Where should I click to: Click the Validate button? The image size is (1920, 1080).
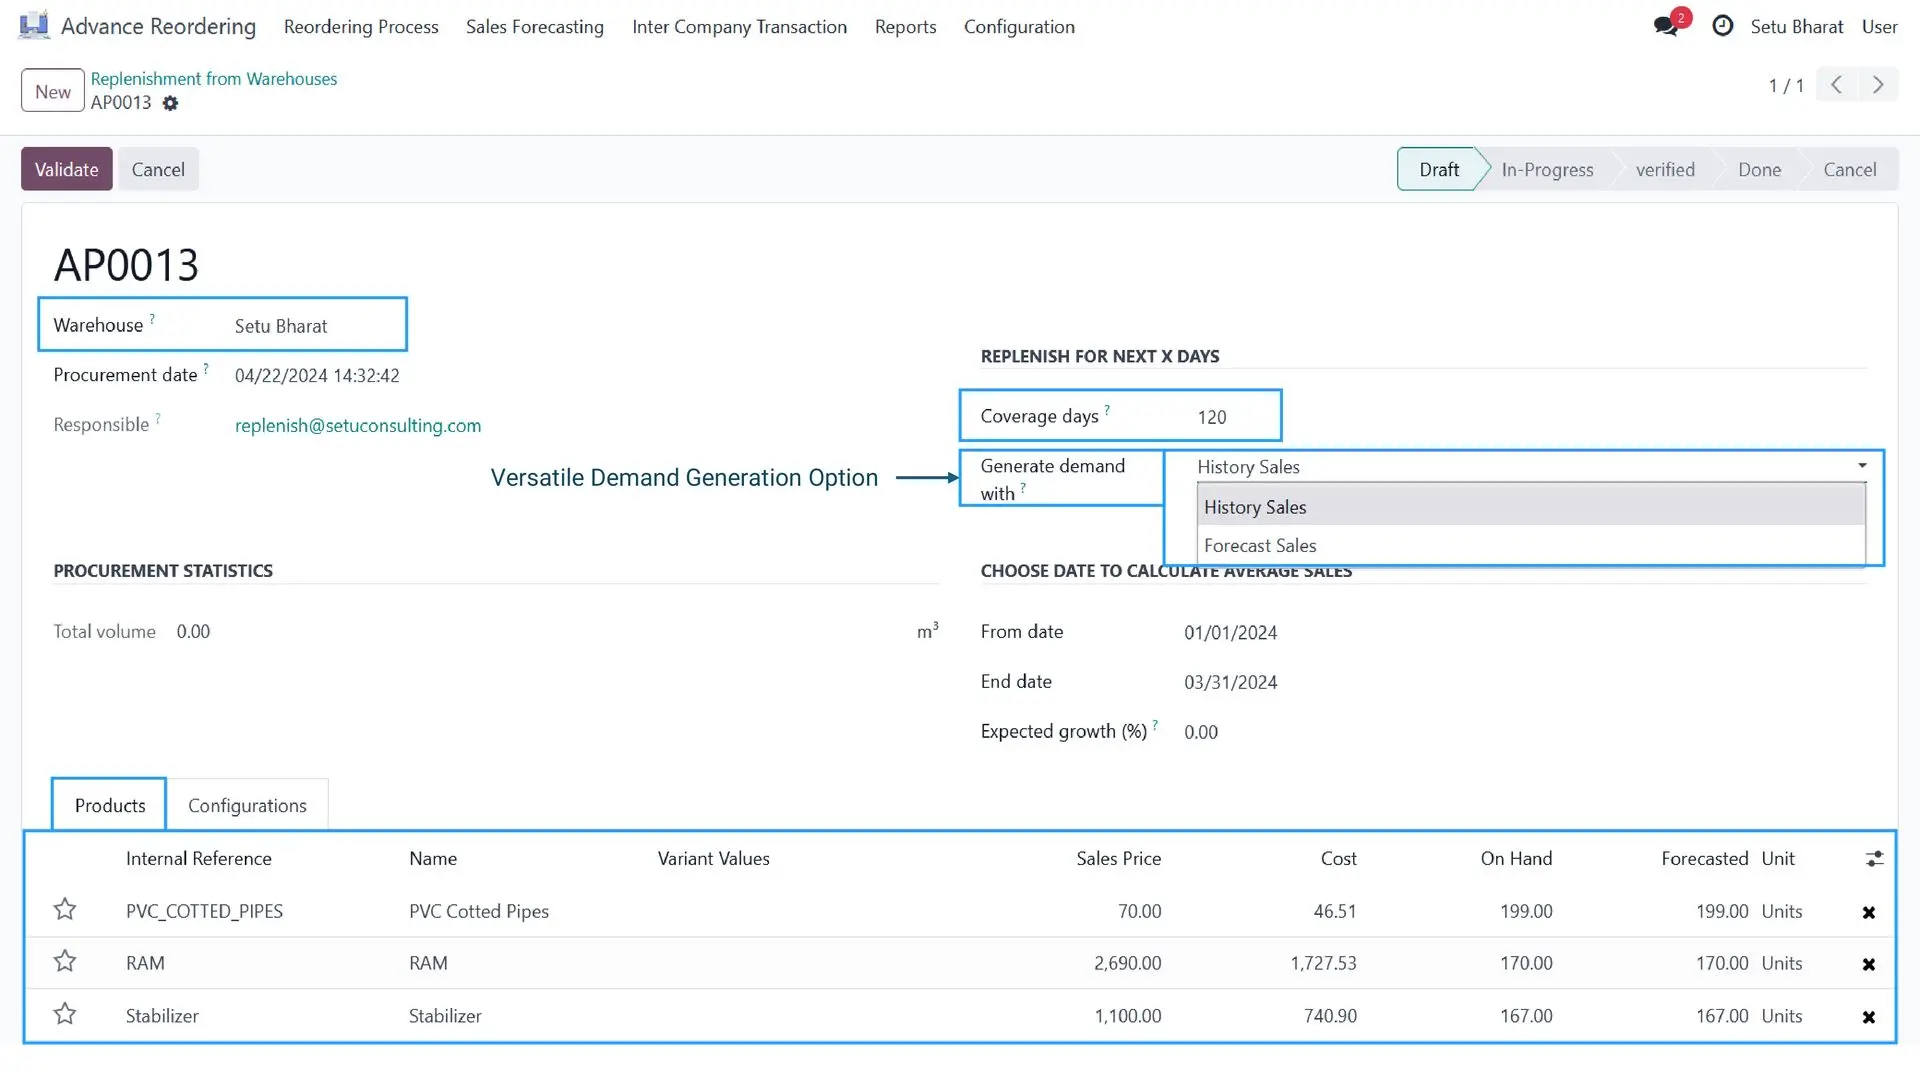67,169
